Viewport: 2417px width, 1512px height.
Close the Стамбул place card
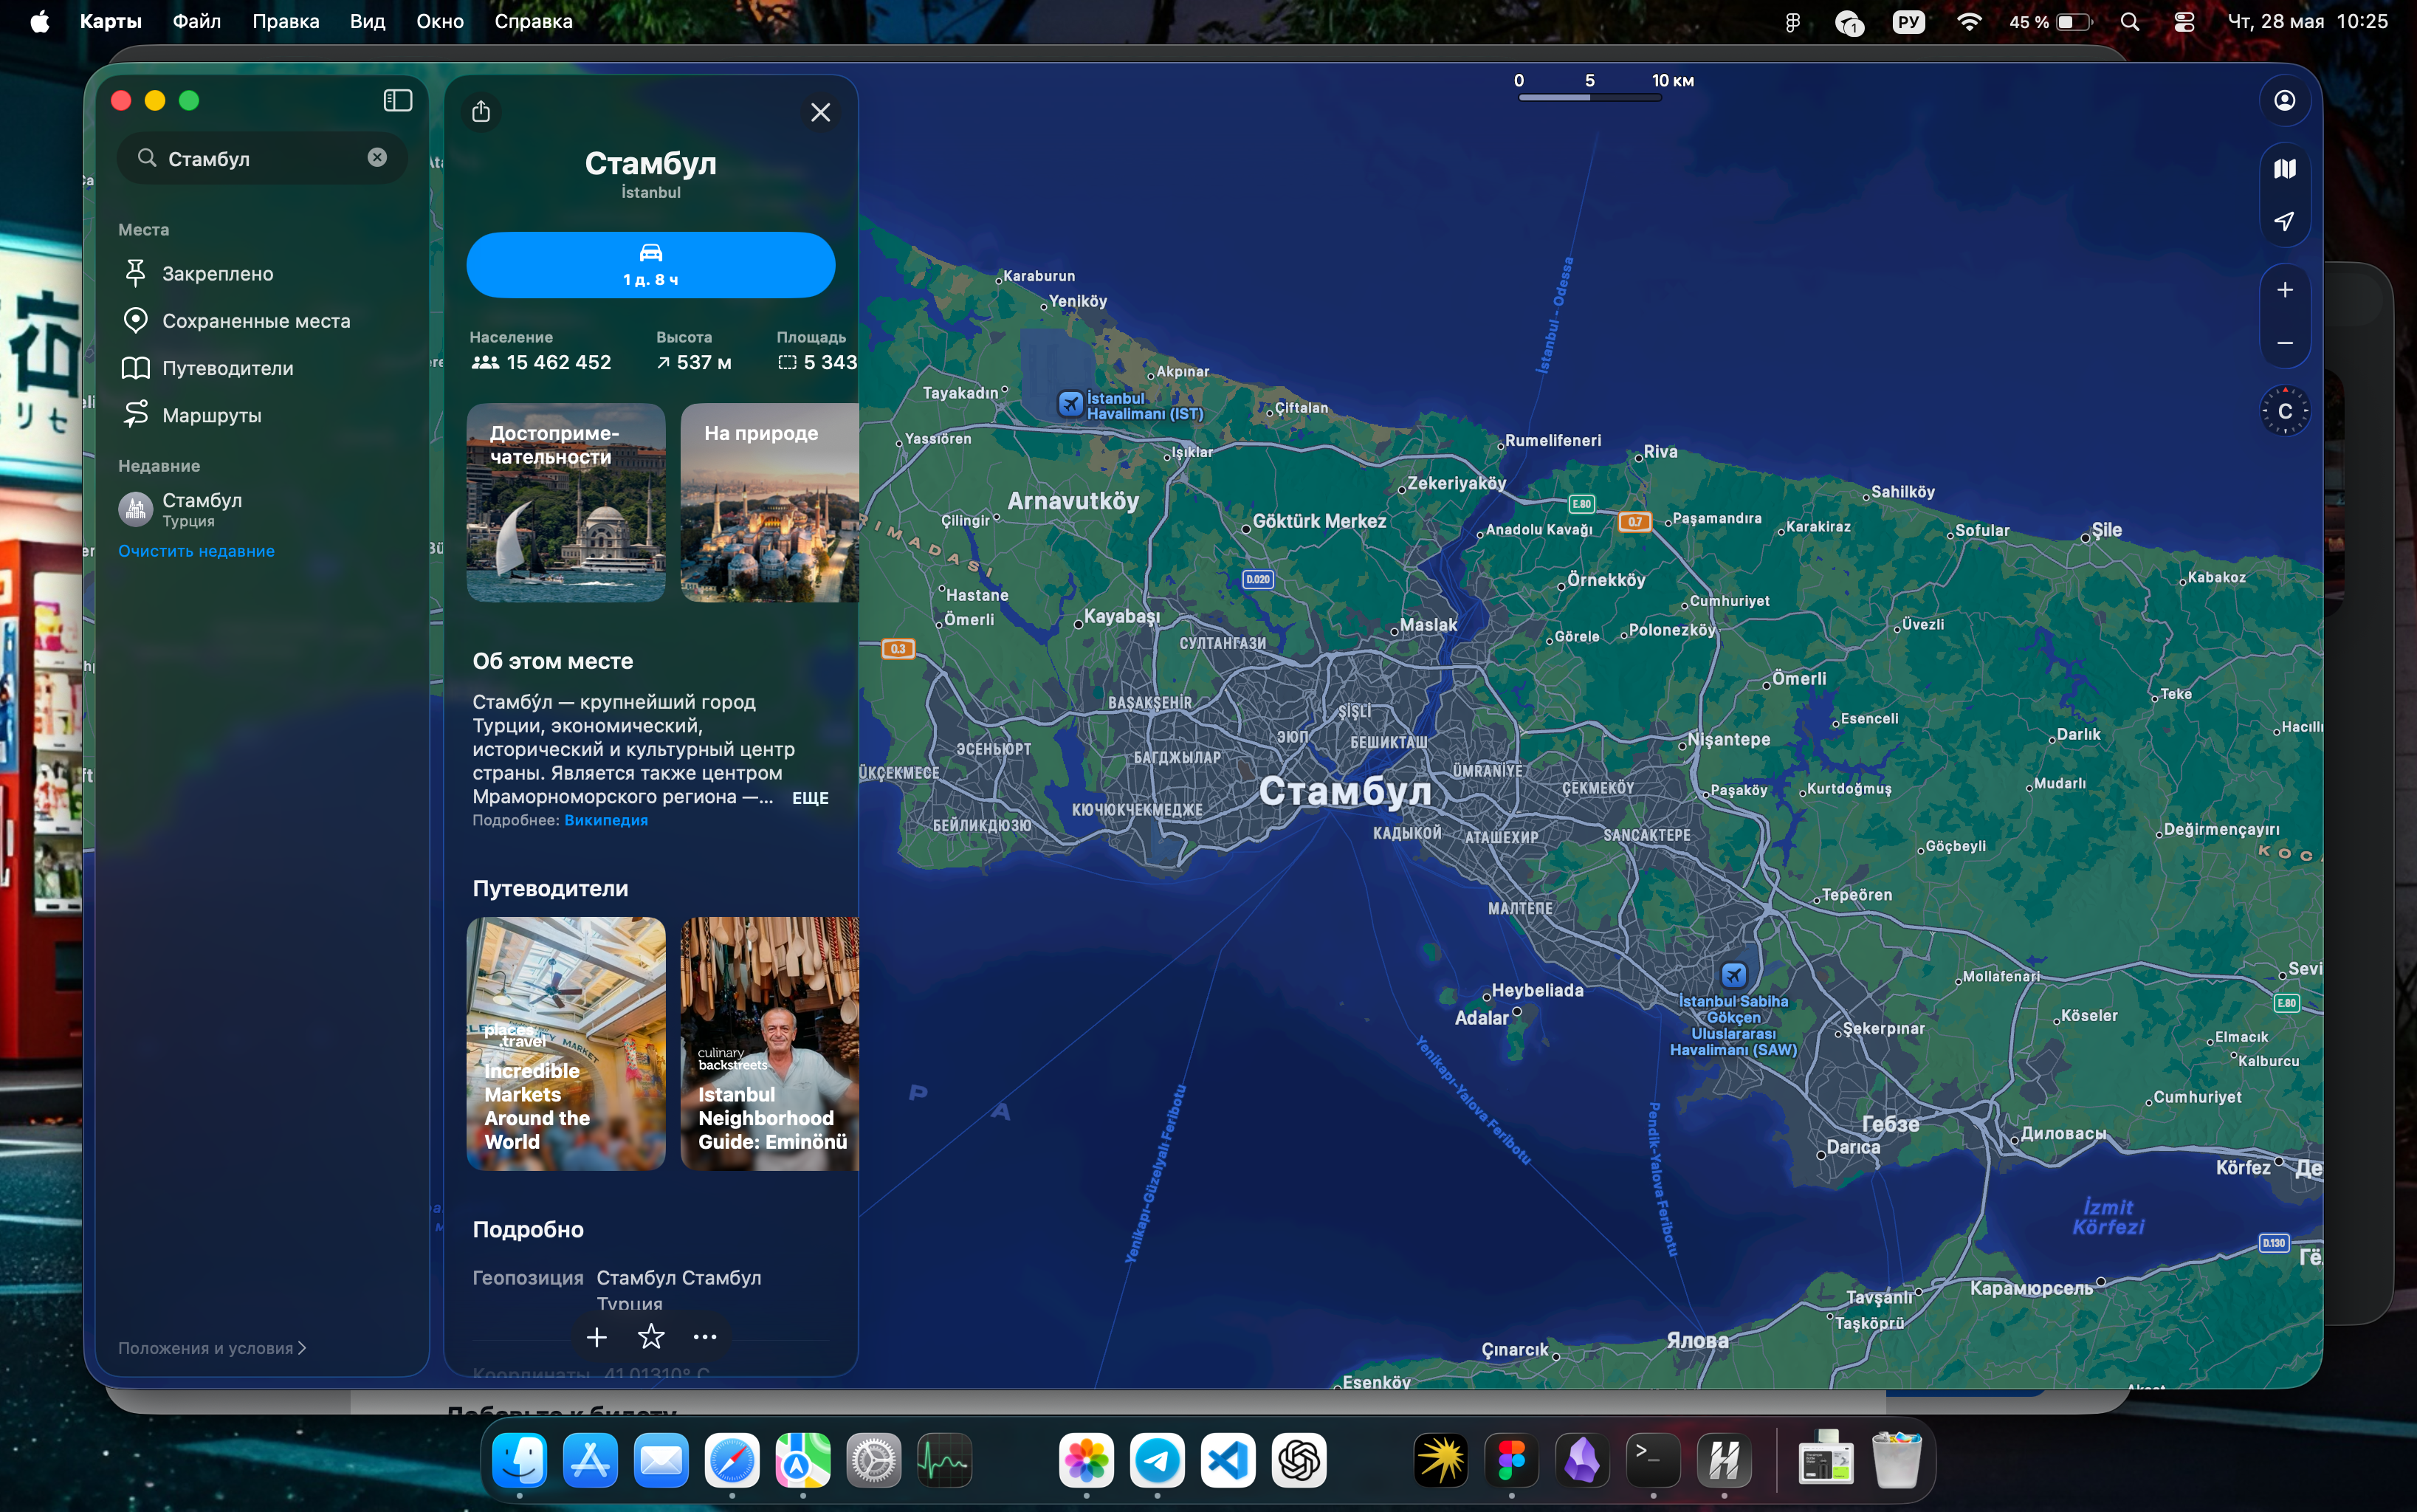[x=820, y=112]
